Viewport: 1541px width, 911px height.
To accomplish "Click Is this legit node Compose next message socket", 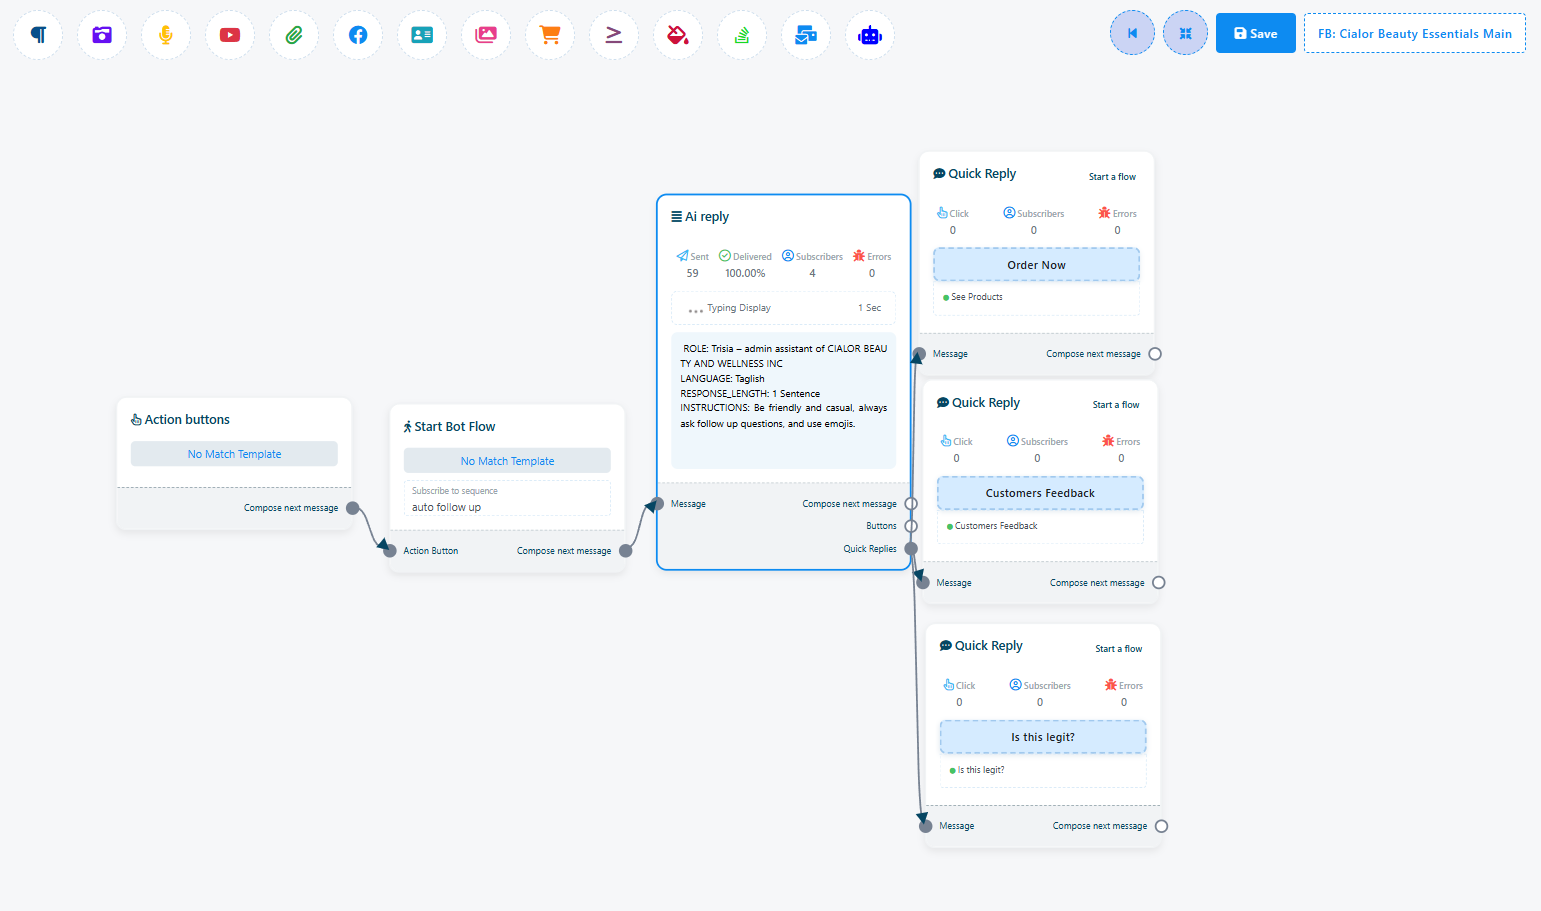I will click(x=1162, y=826).
